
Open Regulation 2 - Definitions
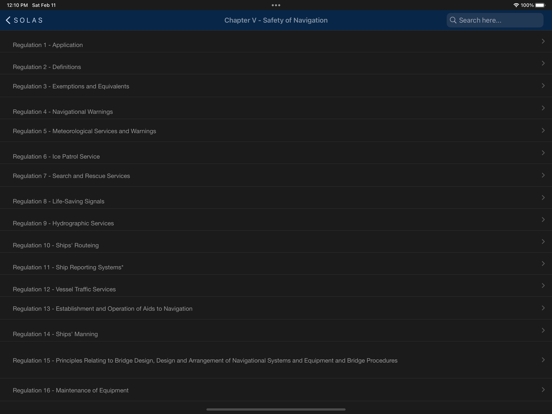click(276, 63)
